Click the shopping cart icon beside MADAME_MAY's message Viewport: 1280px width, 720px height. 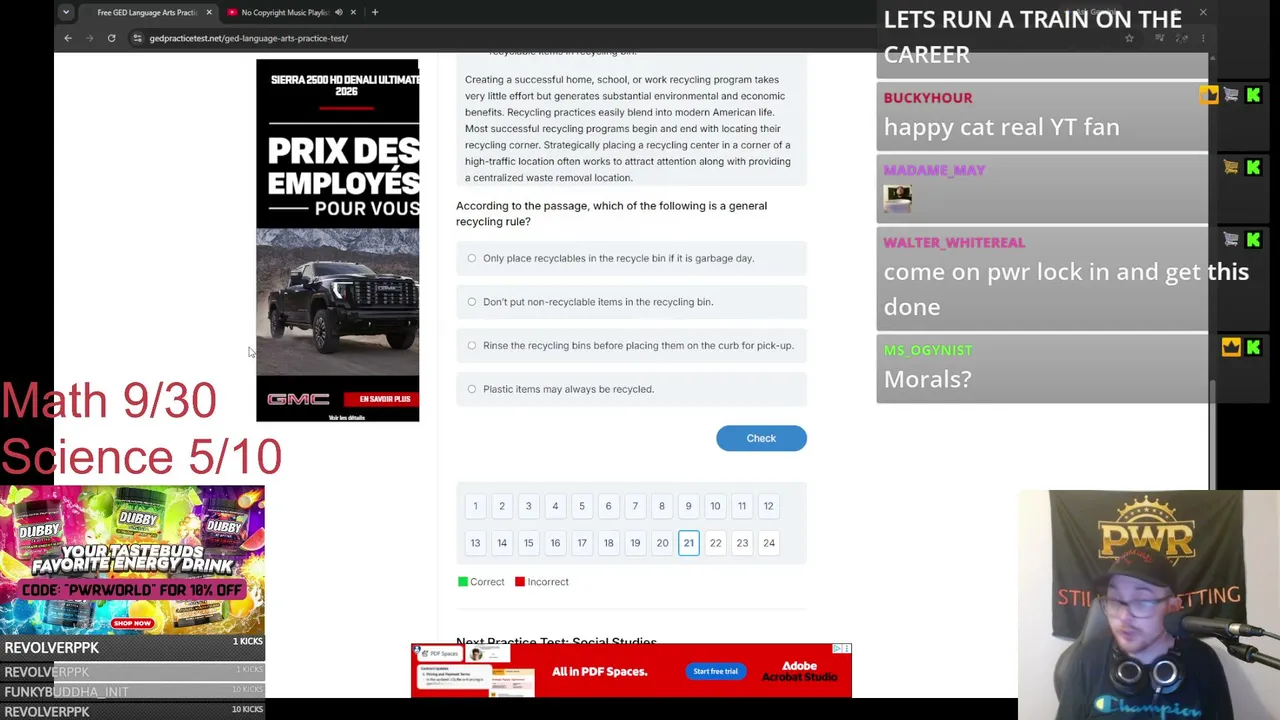1231,168
